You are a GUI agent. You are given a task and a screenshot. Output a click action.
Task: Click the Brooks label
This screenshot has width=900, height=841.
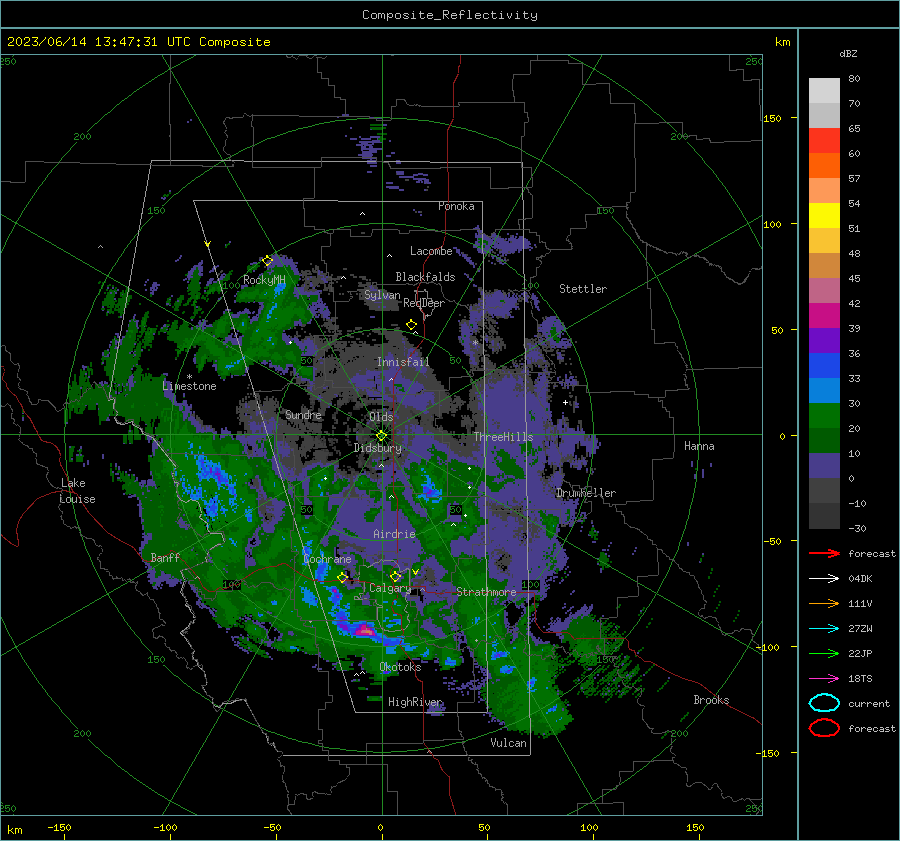click(x=711, y=700)
